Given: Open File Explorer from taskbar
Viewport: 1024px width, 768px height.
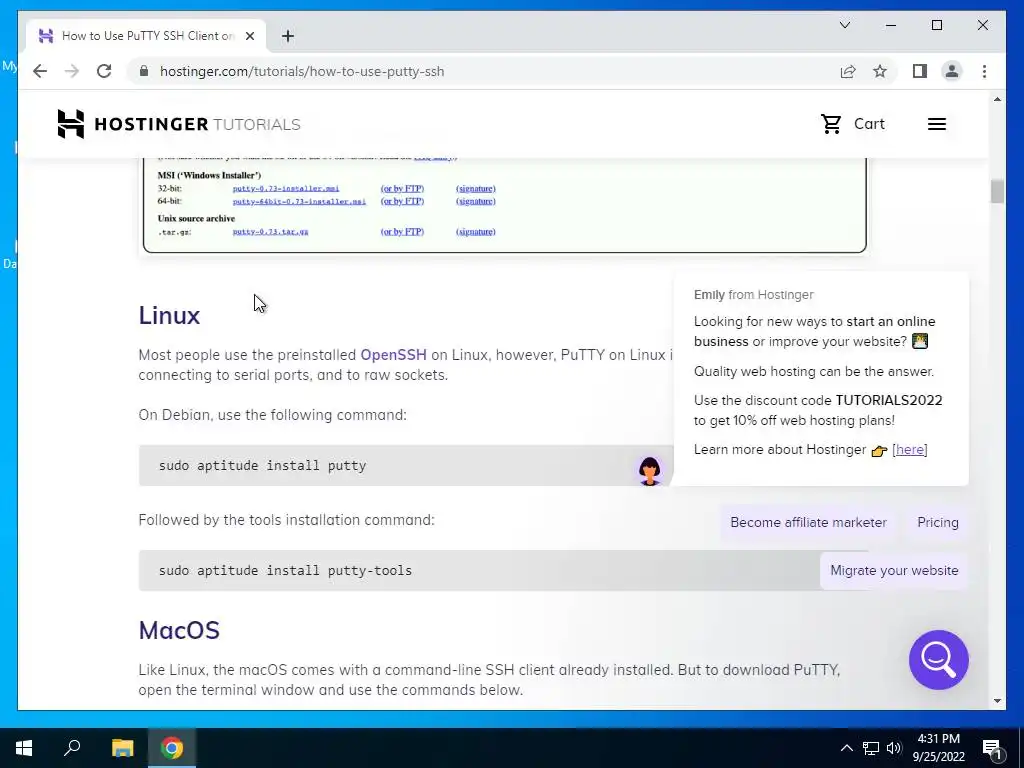Looking at the screenshot, I should [x=122, y=748].
